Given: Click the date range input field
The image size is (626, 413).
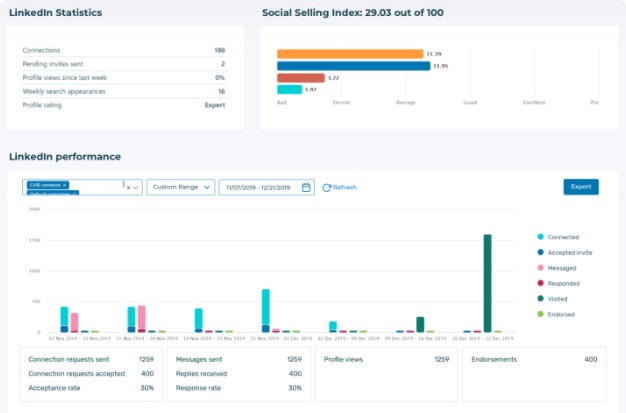Looking at the screenshot, I should pyautogui.click(x=266, y=187).
